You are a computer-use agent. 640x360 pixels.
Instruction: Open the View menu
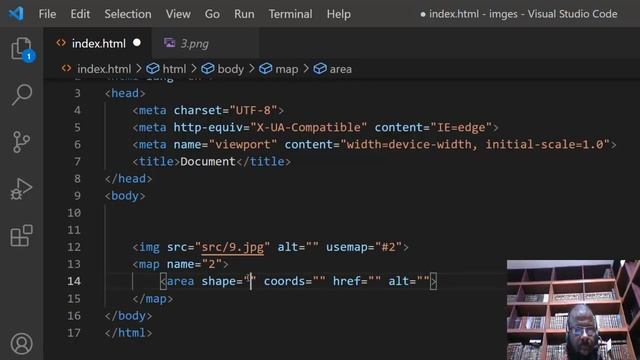[x=178, y=14]
